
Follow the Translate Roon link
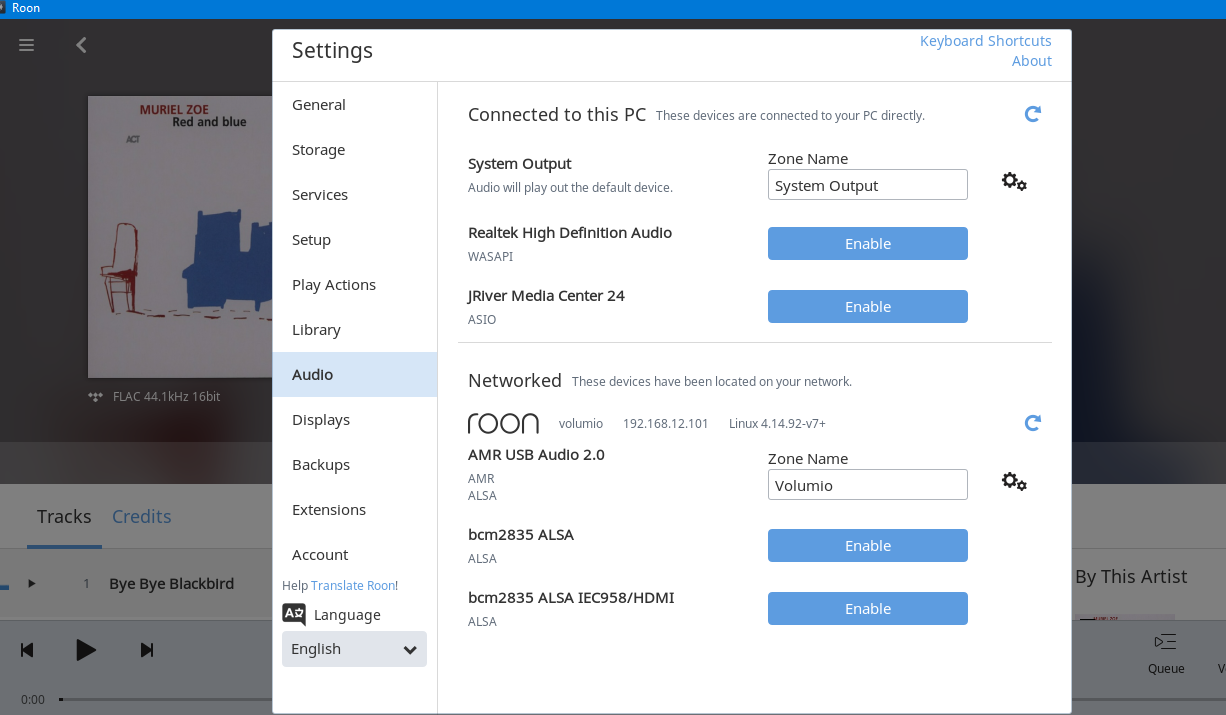coord(353,586)
